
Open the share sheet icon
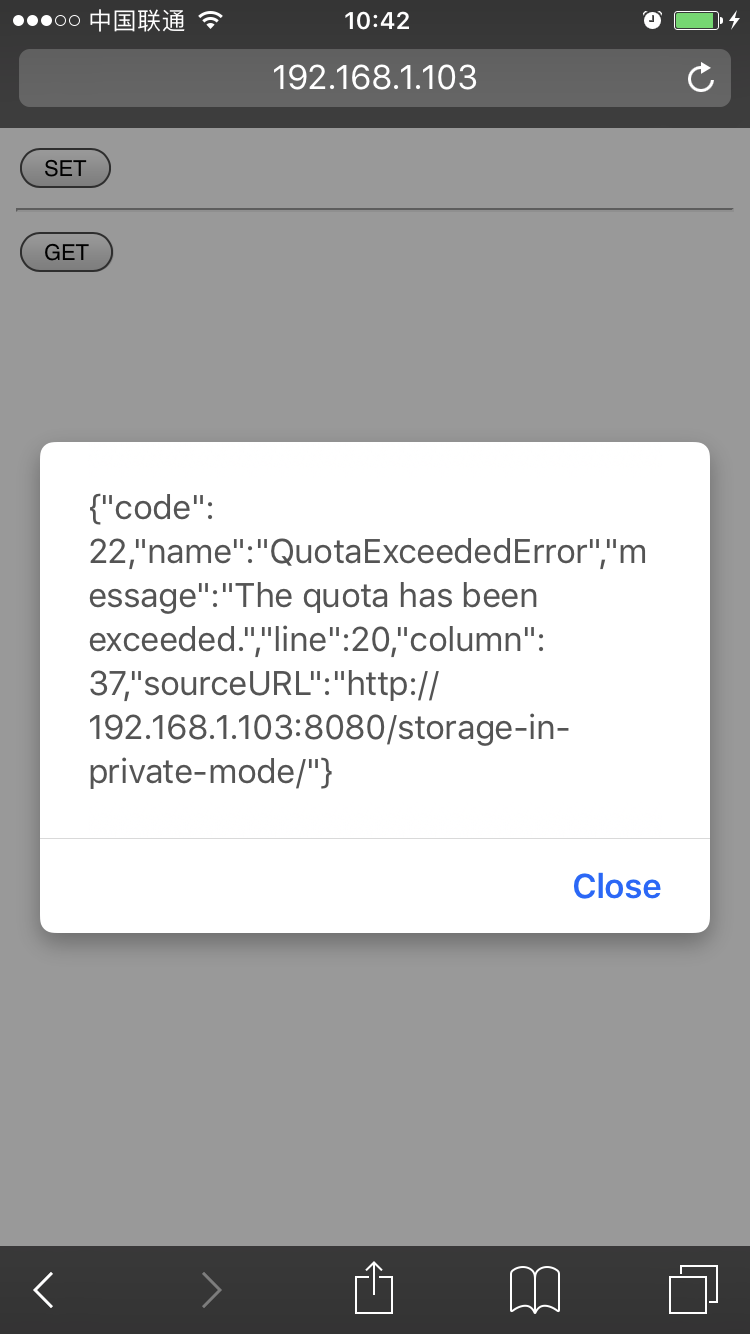(374, 1288)
